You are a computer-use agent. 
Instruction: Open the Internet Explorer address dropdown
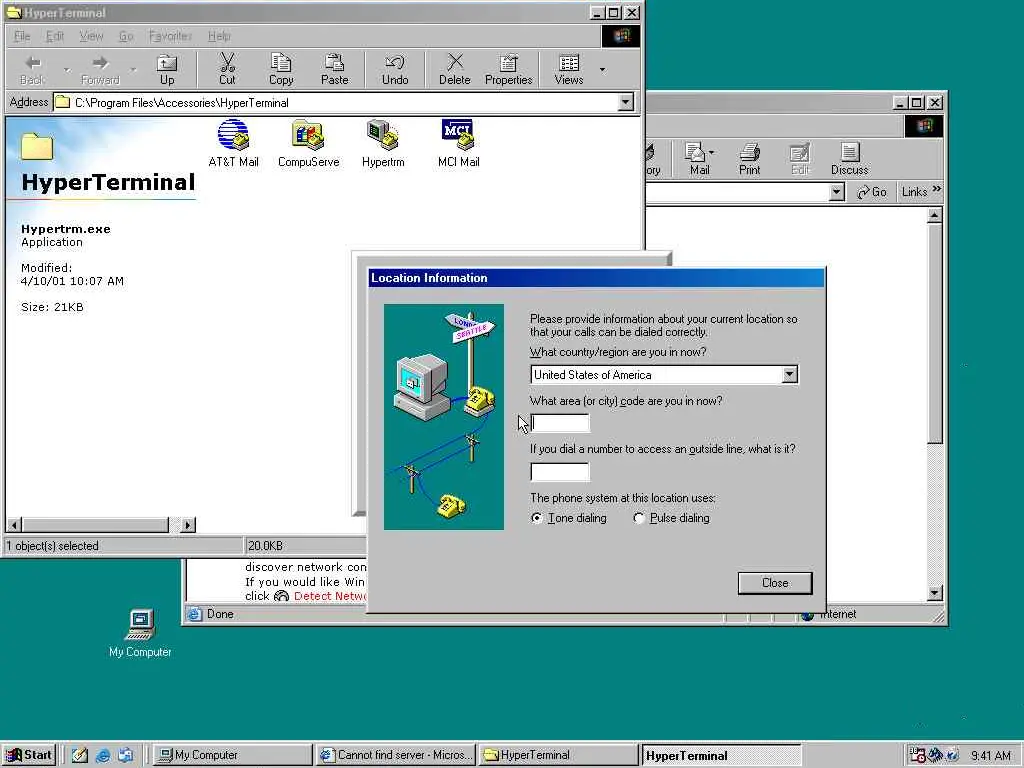837,192
